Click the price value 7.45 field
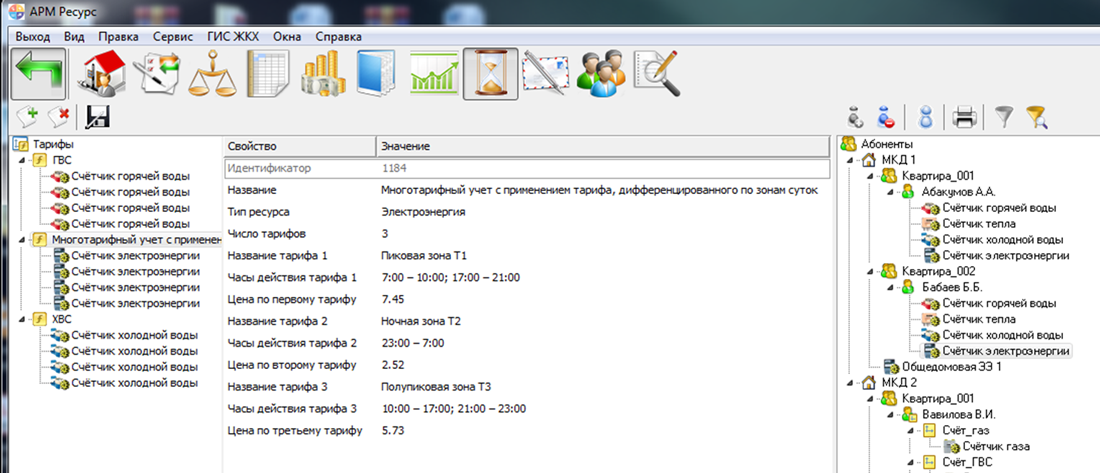 coord(393,299)
